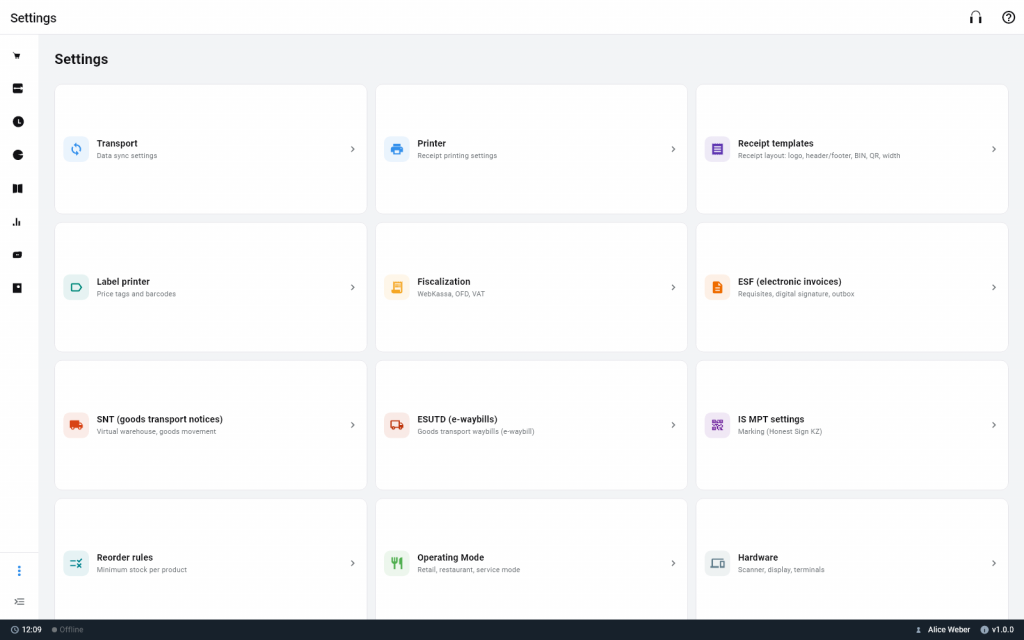Click the Alice Weber user name
The width and height of the screenshot is (1024, 640).
pos(948,630)
